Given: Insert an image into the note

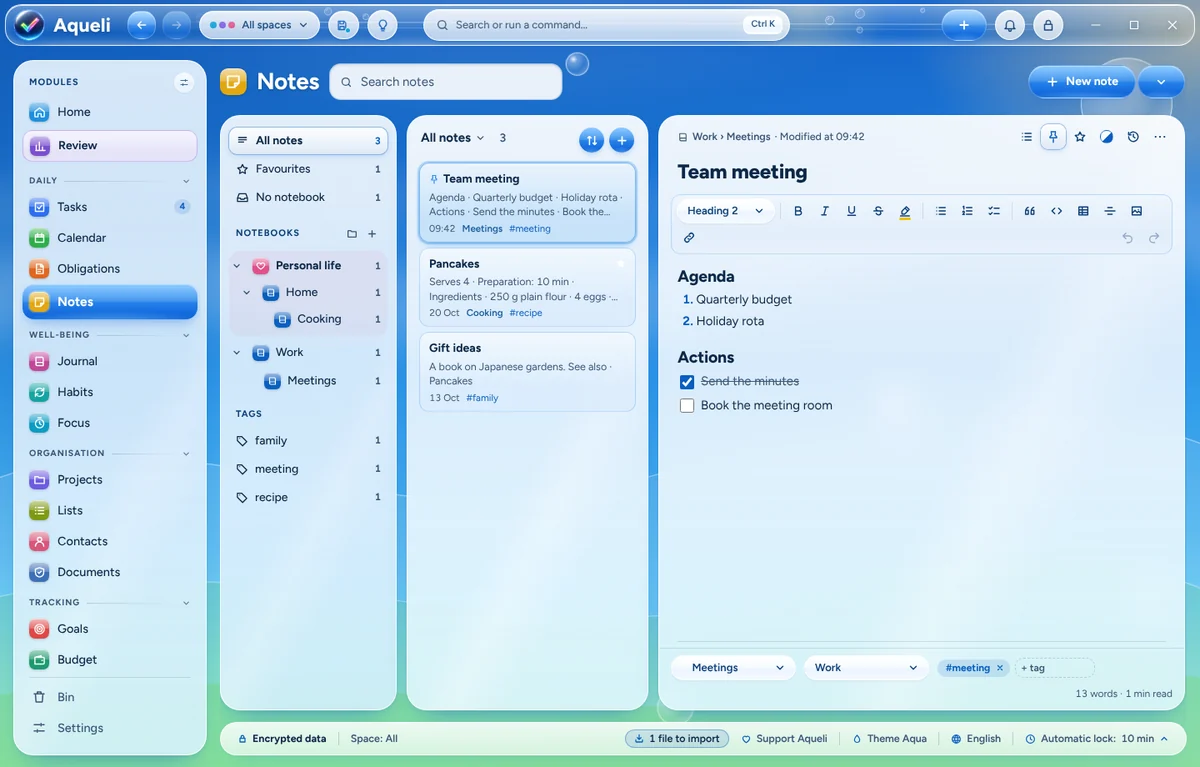Looking at the screenshot, I should point(1136,211).
